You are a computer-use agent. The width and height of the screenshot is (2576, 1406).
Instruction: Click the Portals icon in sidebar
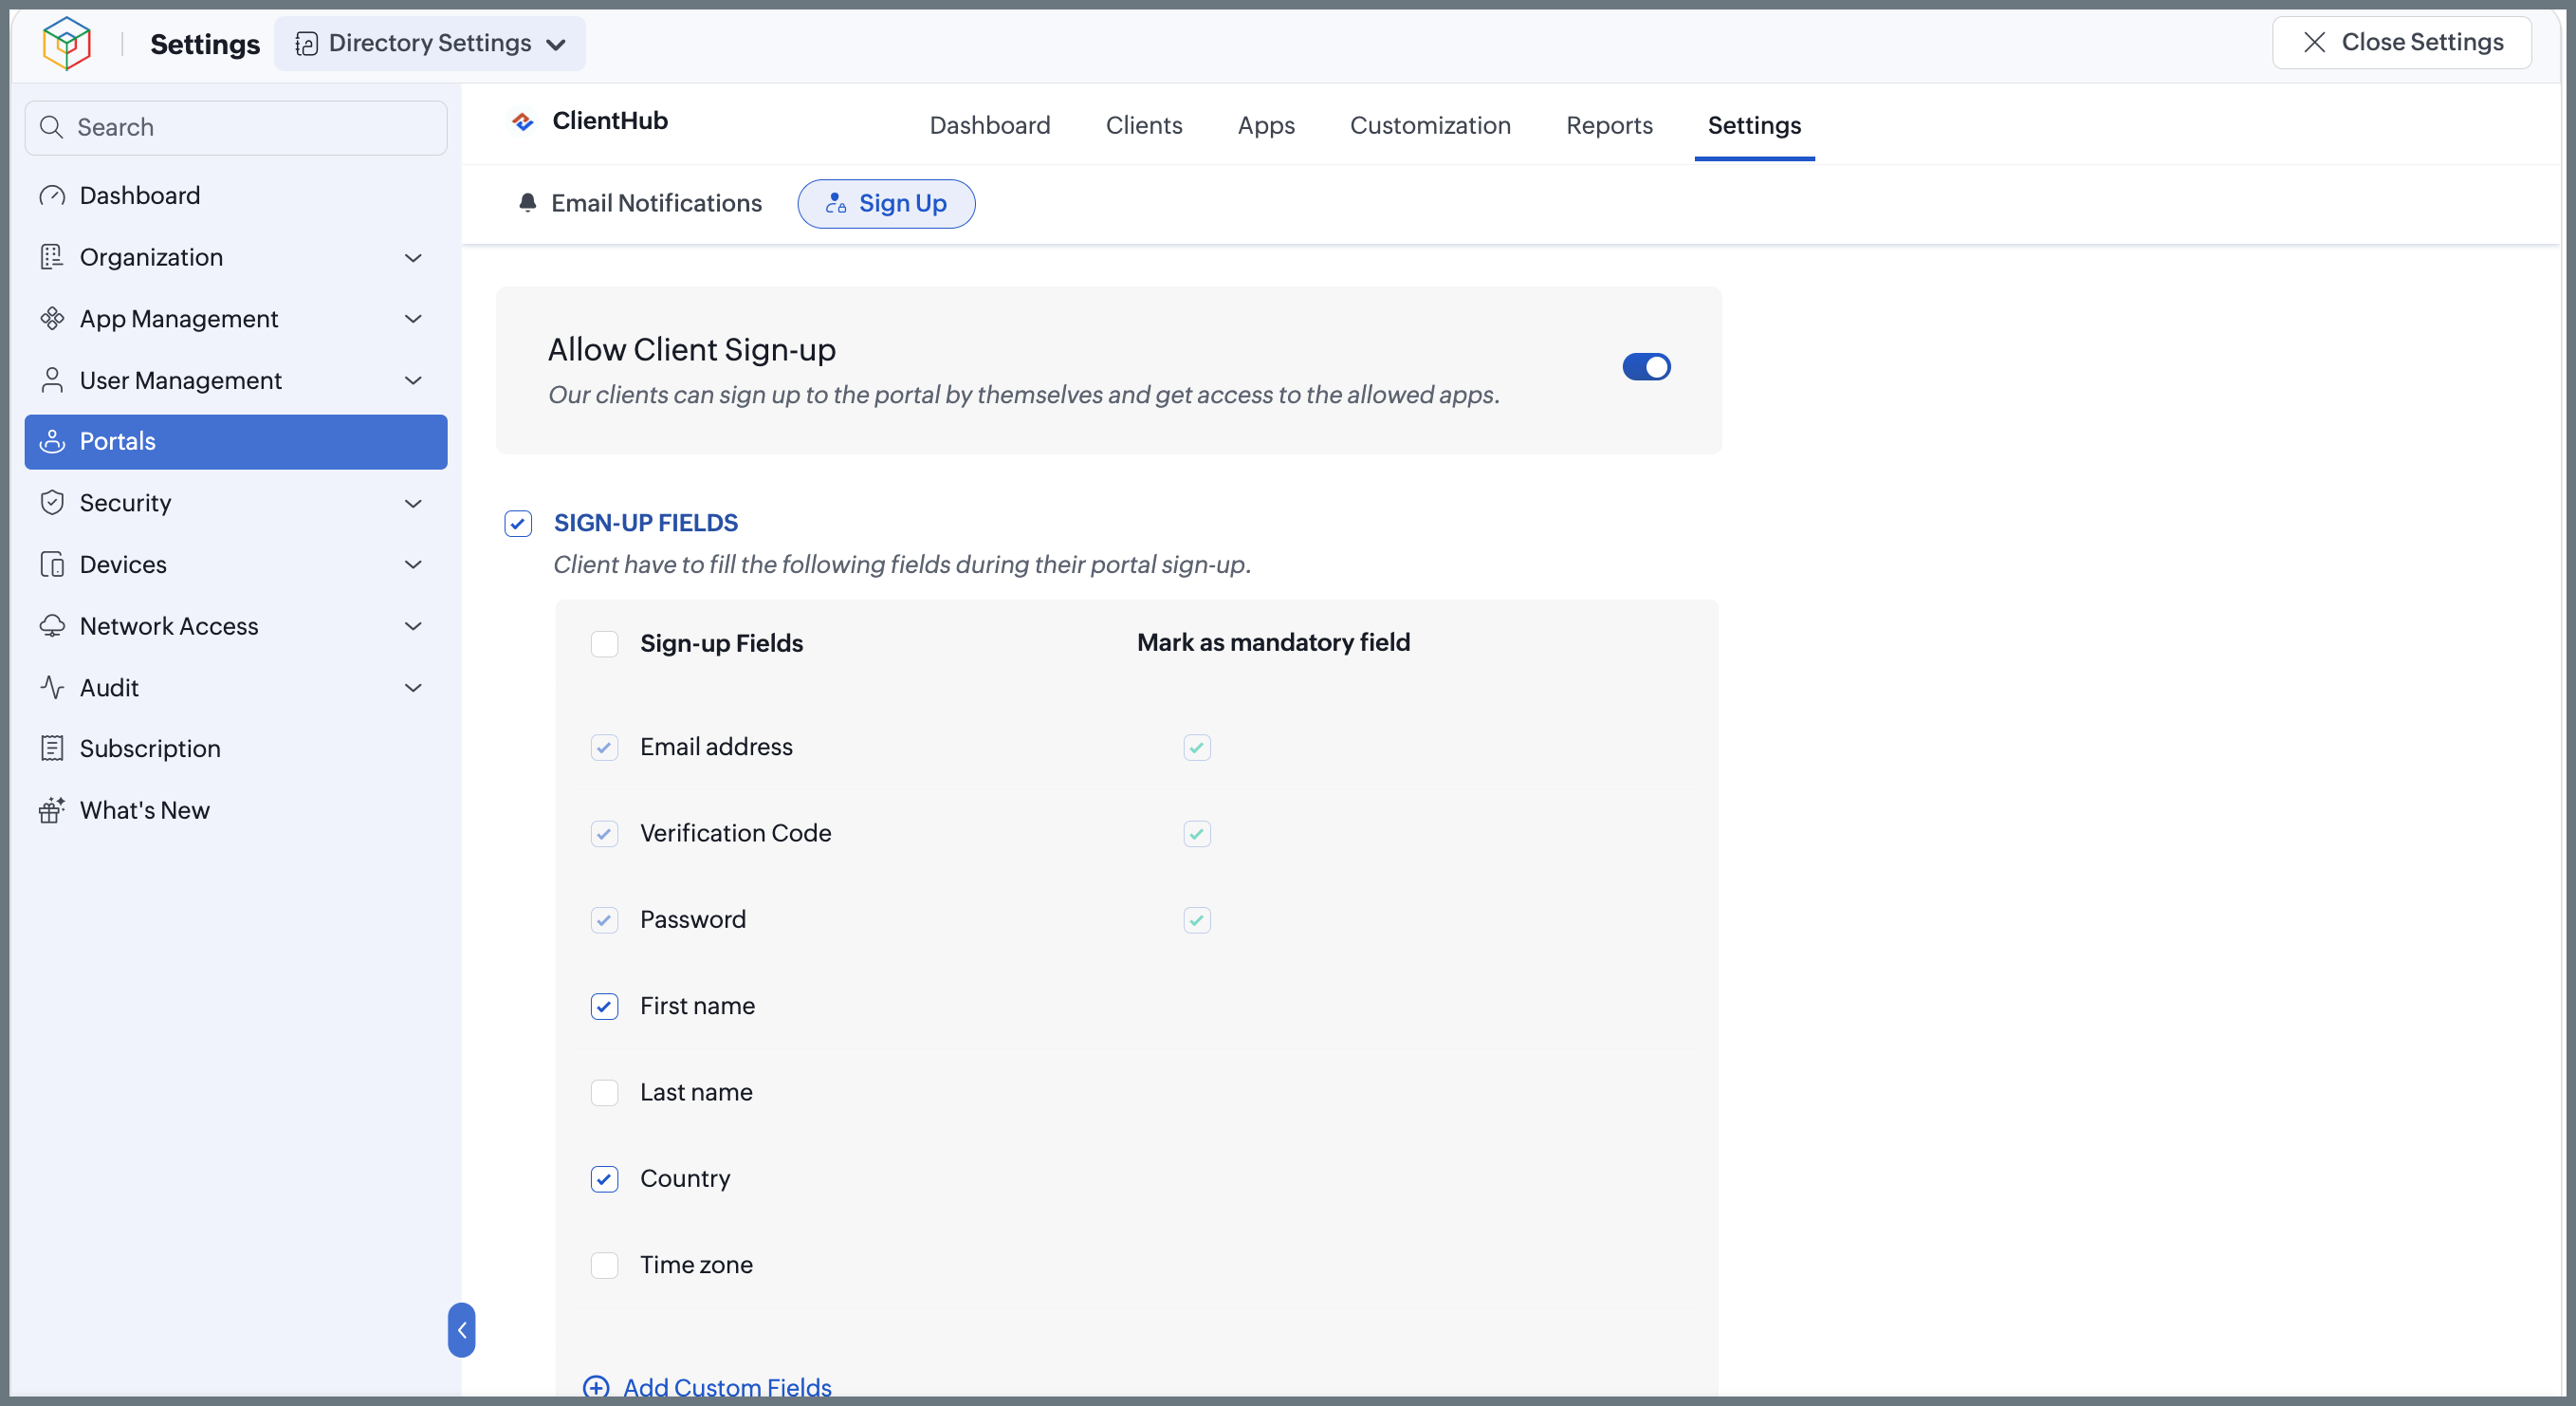52,441
